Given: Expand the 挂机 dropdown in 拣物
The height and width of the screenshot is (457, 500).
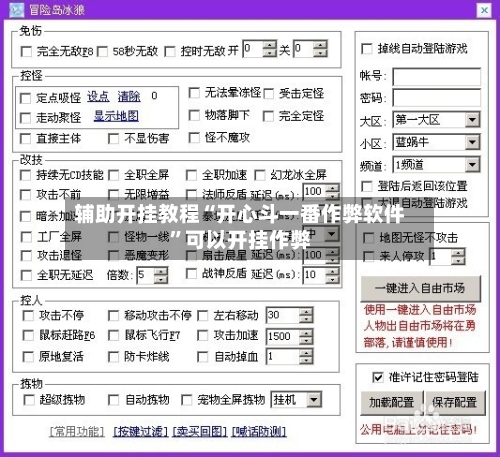Looking at the screenshot, I should coord(314,400).
